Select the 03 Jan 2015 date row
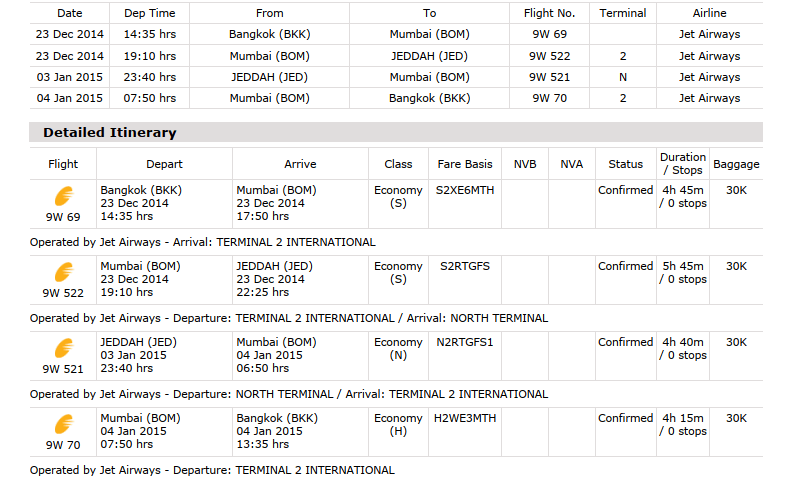 (x=70, y=77)
